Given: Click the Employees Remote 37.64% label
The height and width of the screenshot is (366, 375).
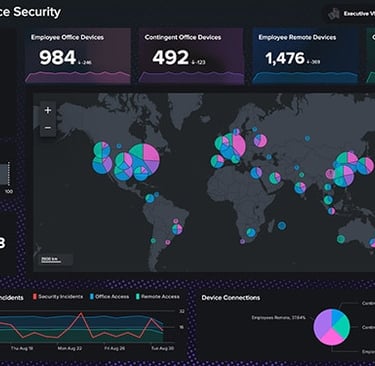Looking at the screenshot, I should point(278,318).
